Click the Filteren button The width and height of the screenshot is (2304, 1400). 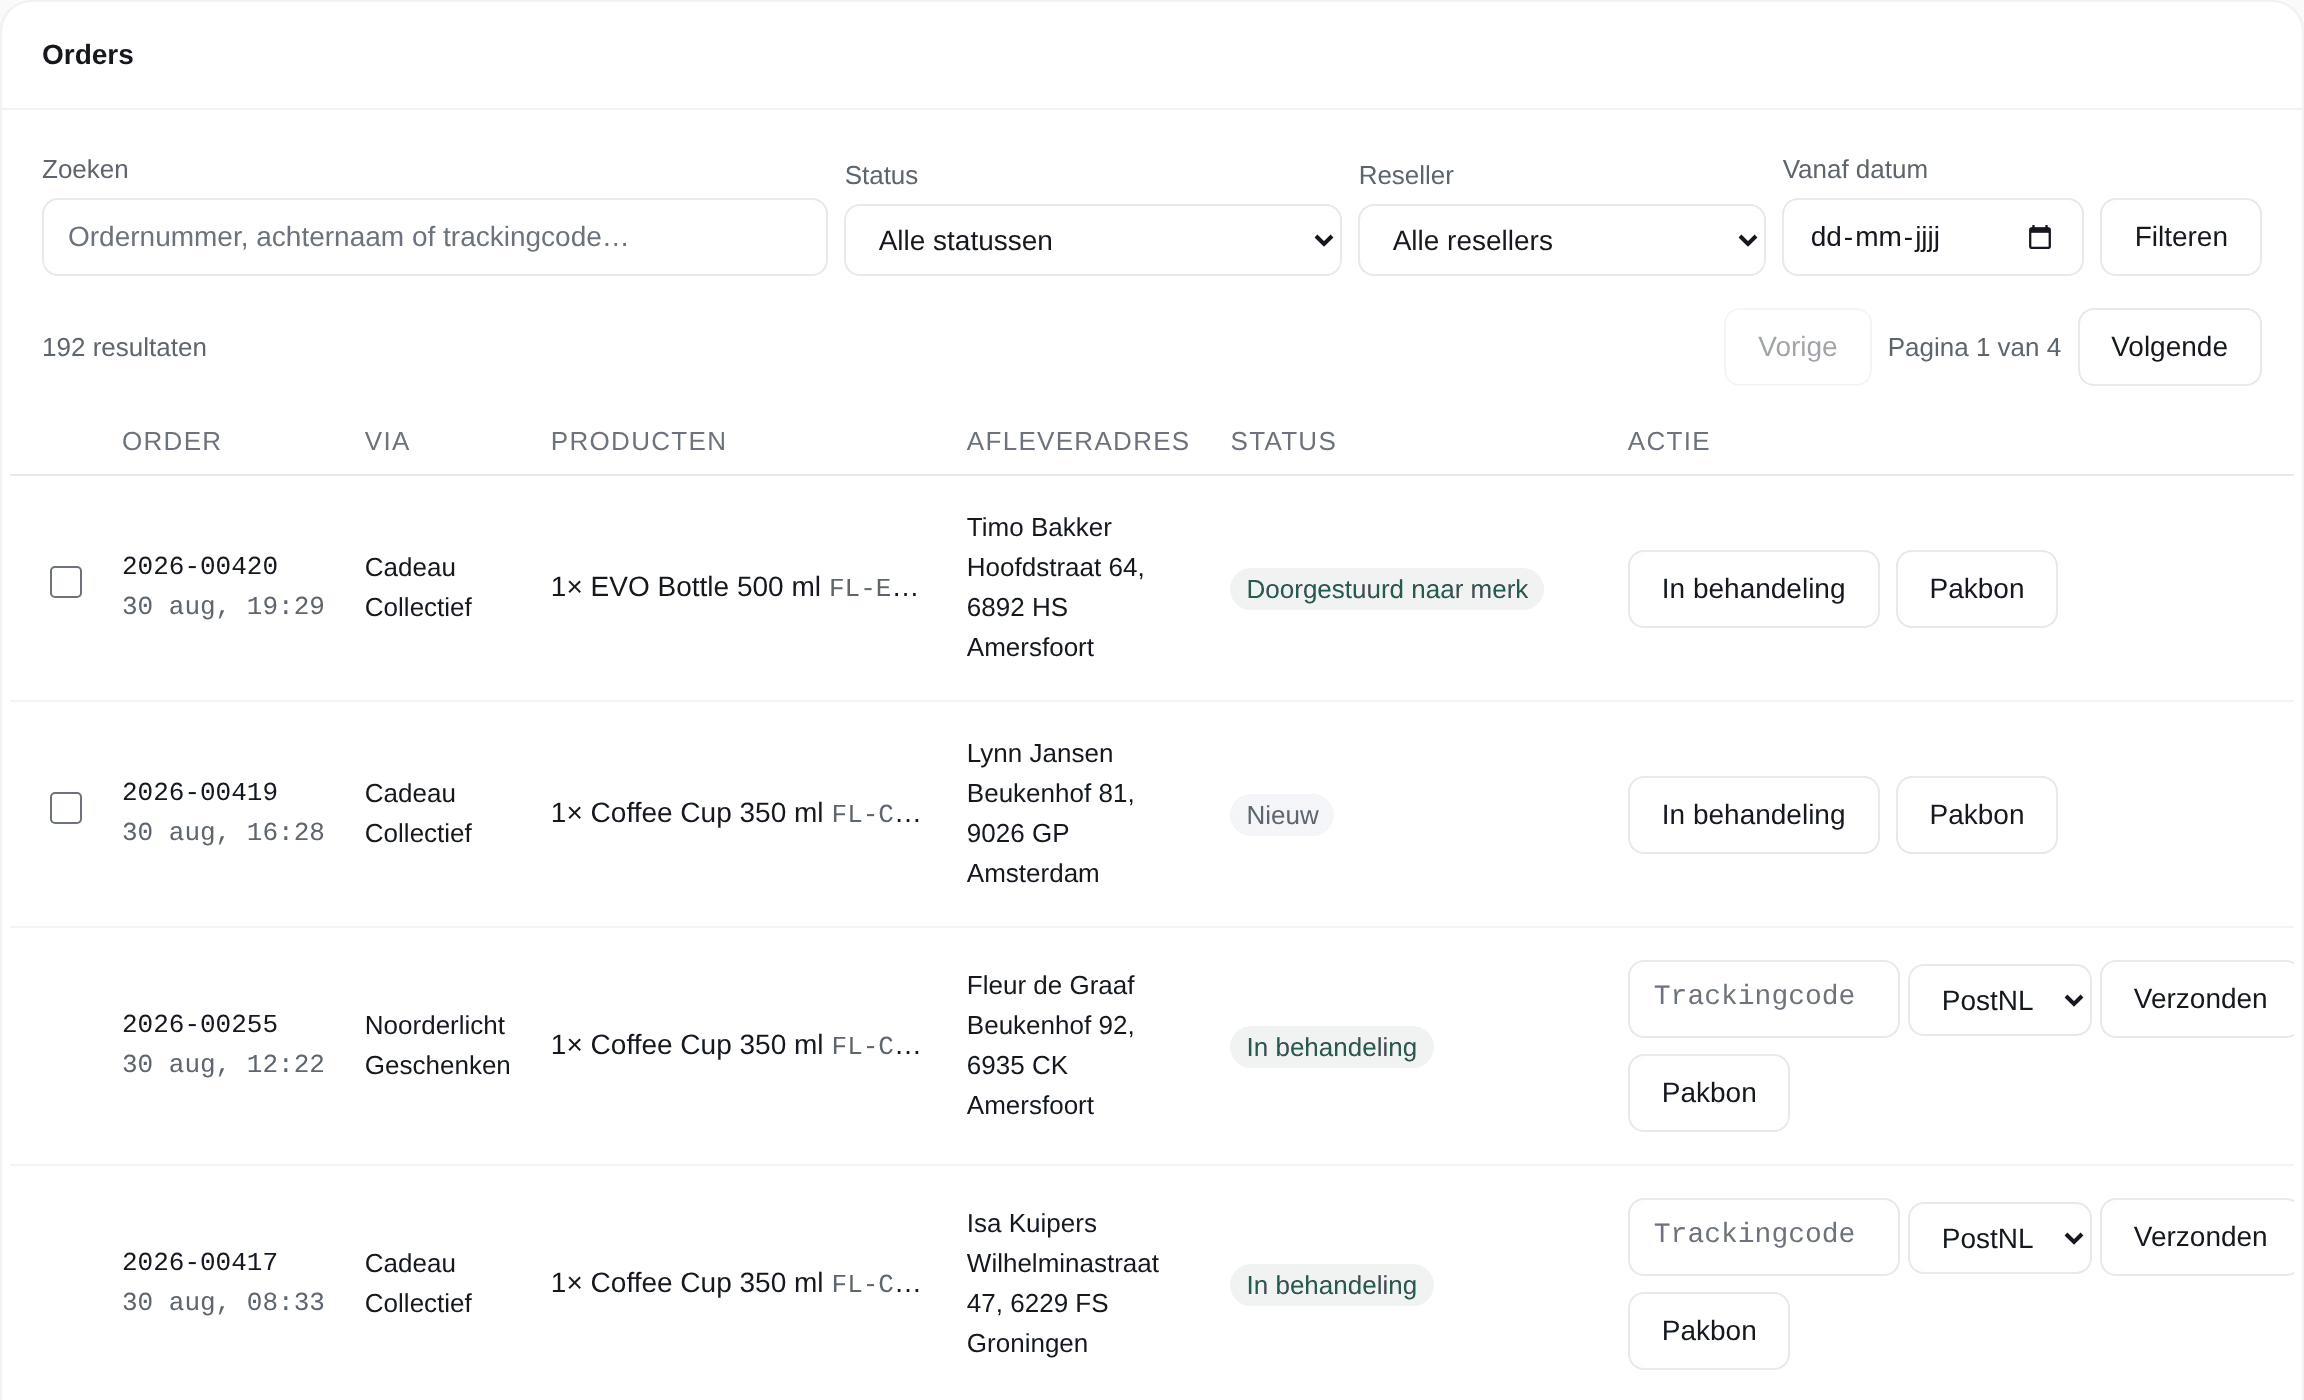point(2180,237)
